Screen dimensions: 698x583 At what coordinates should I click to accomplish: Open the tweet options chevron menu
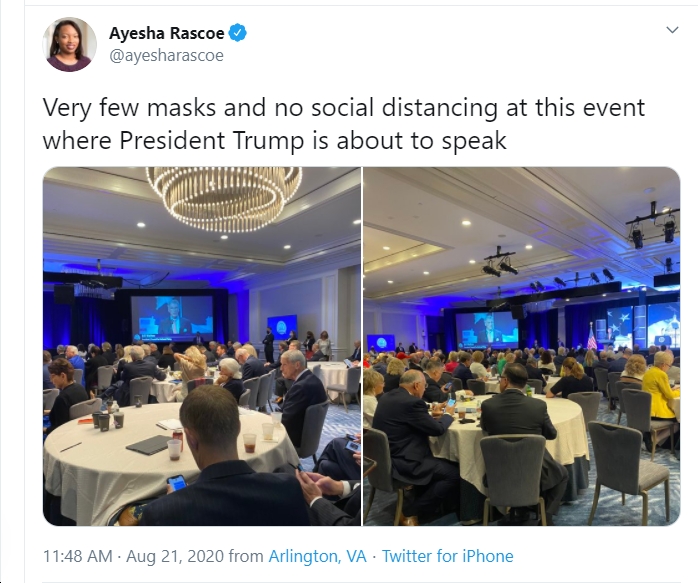(x=672, y=30)
